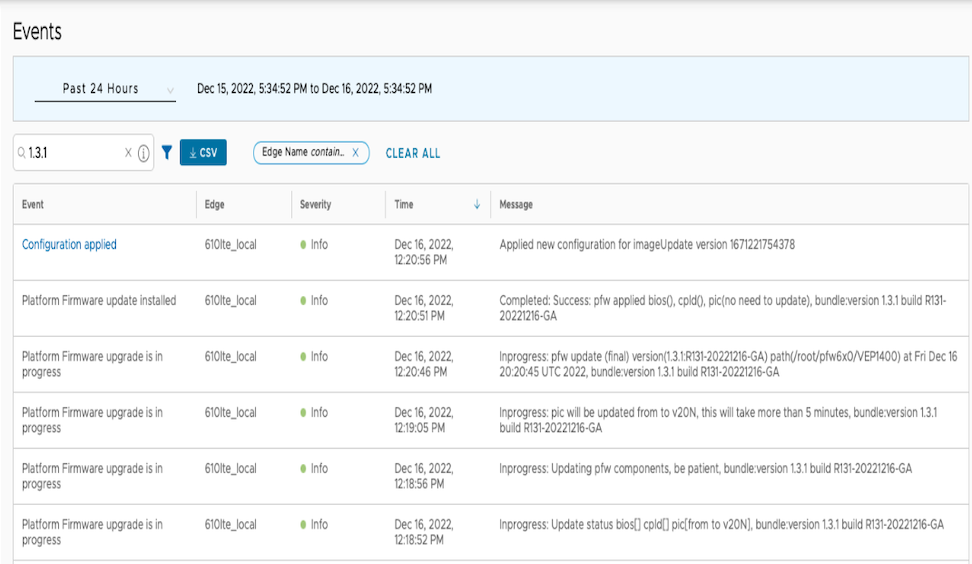Viewport: 972px width, 564px height.
Task: Click the Info severity dot for Configuration applied
Action: [303, 244]
